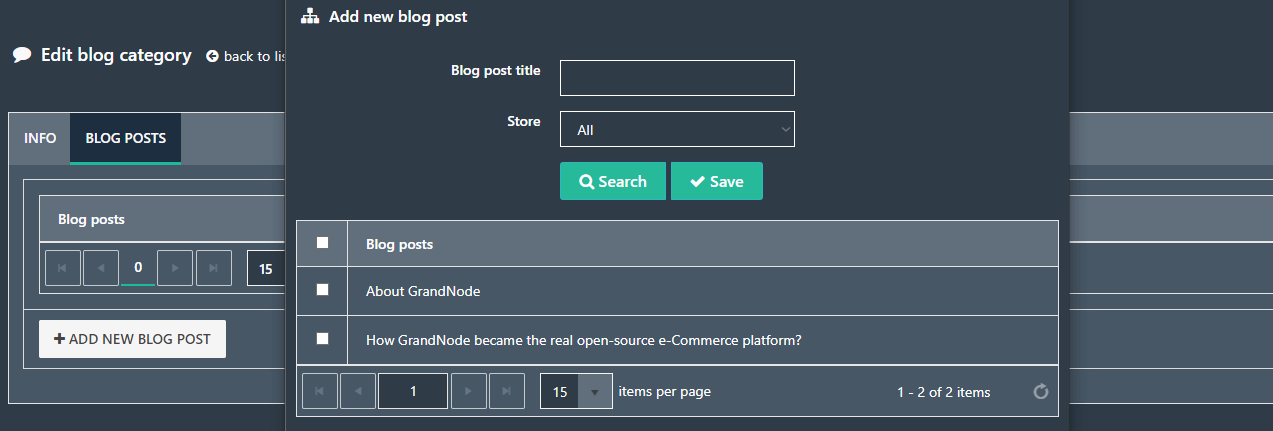This screenshot has width=1273, height=431.
Task: Check the About GrandNode blog post
Action: click(322, 290)
